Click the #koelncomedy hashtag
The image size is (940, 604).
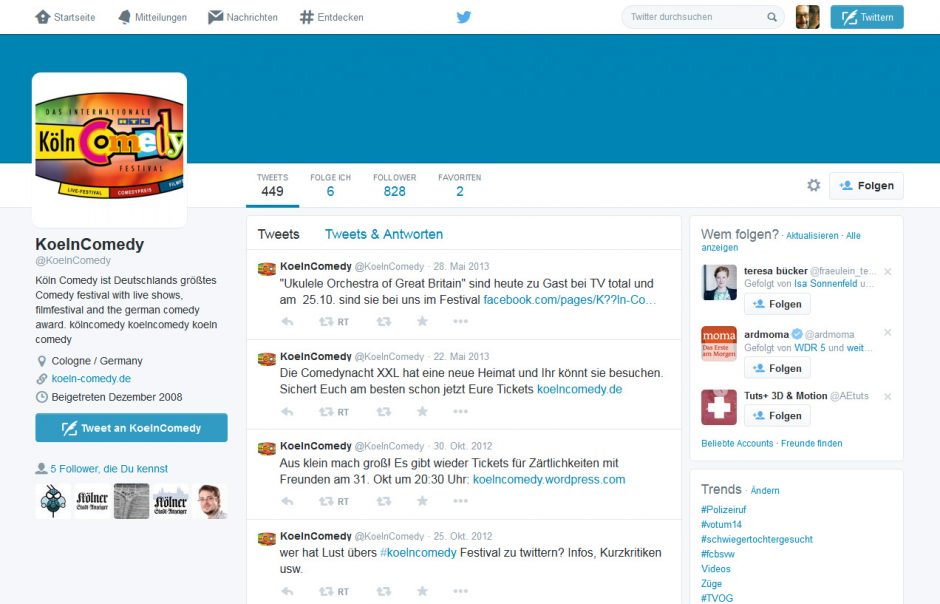(418, 552)
